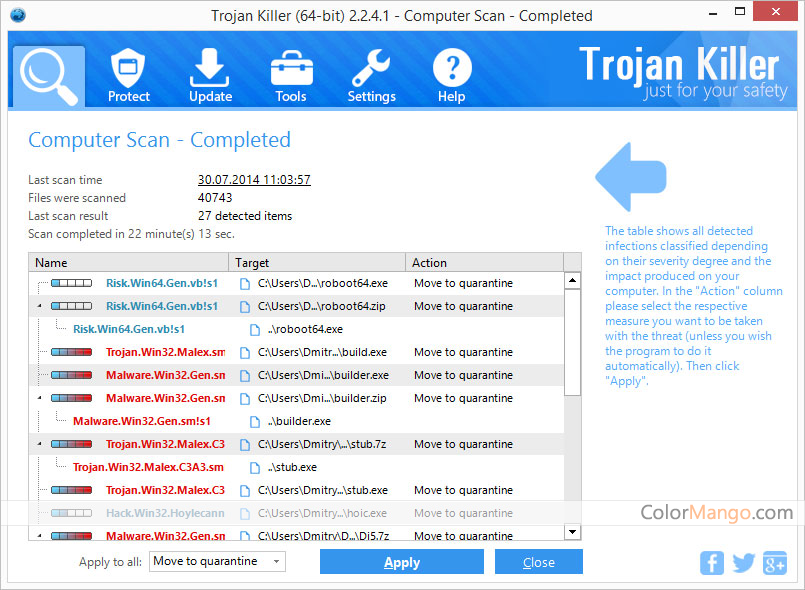Screen dimensions: 805x590
Task: Click the severity bar in the builder.zip row
Action: coord(71,398)
